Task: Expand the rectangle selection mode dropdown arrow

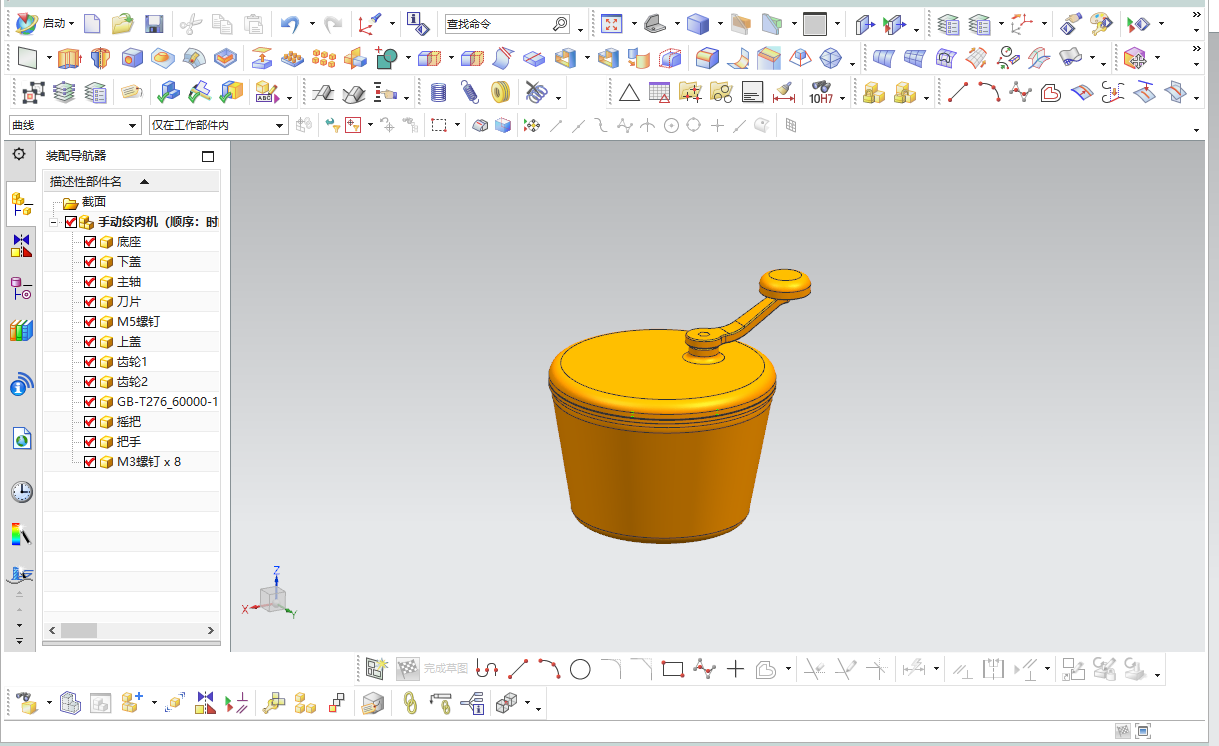Action: point(457,125)
